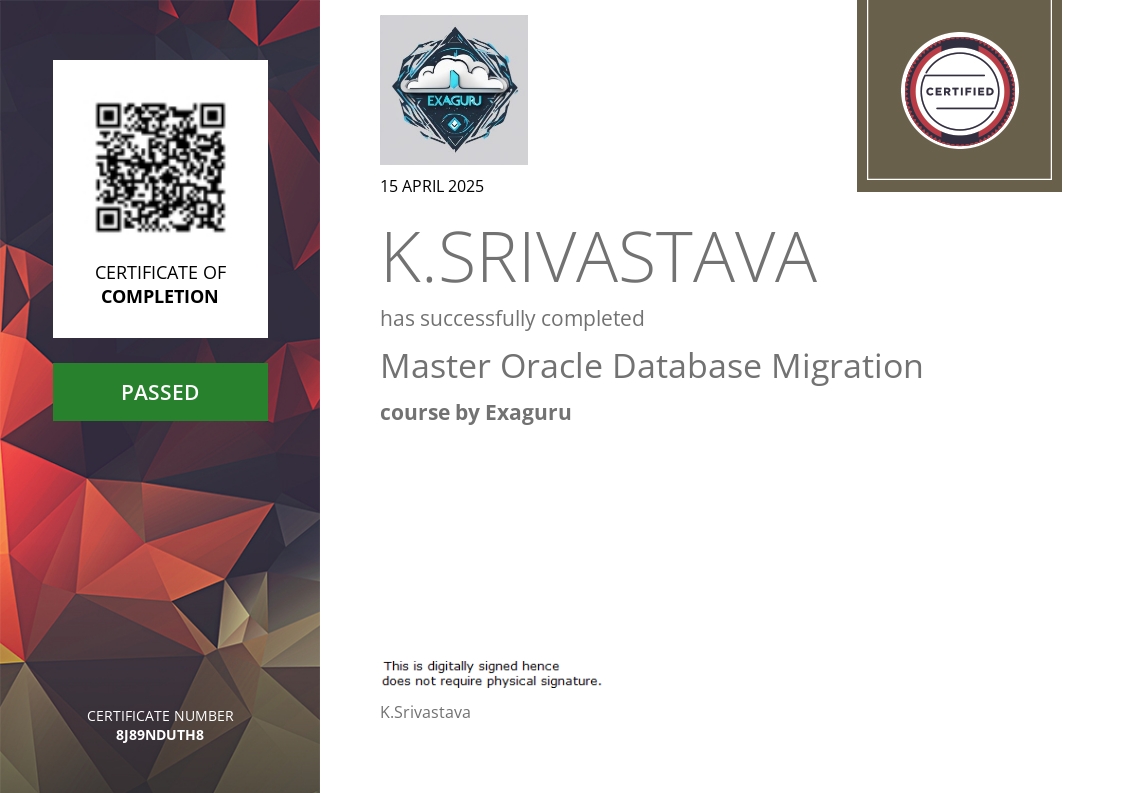
Task: Click the green PASSED badge
Action: tap(160, 392)
